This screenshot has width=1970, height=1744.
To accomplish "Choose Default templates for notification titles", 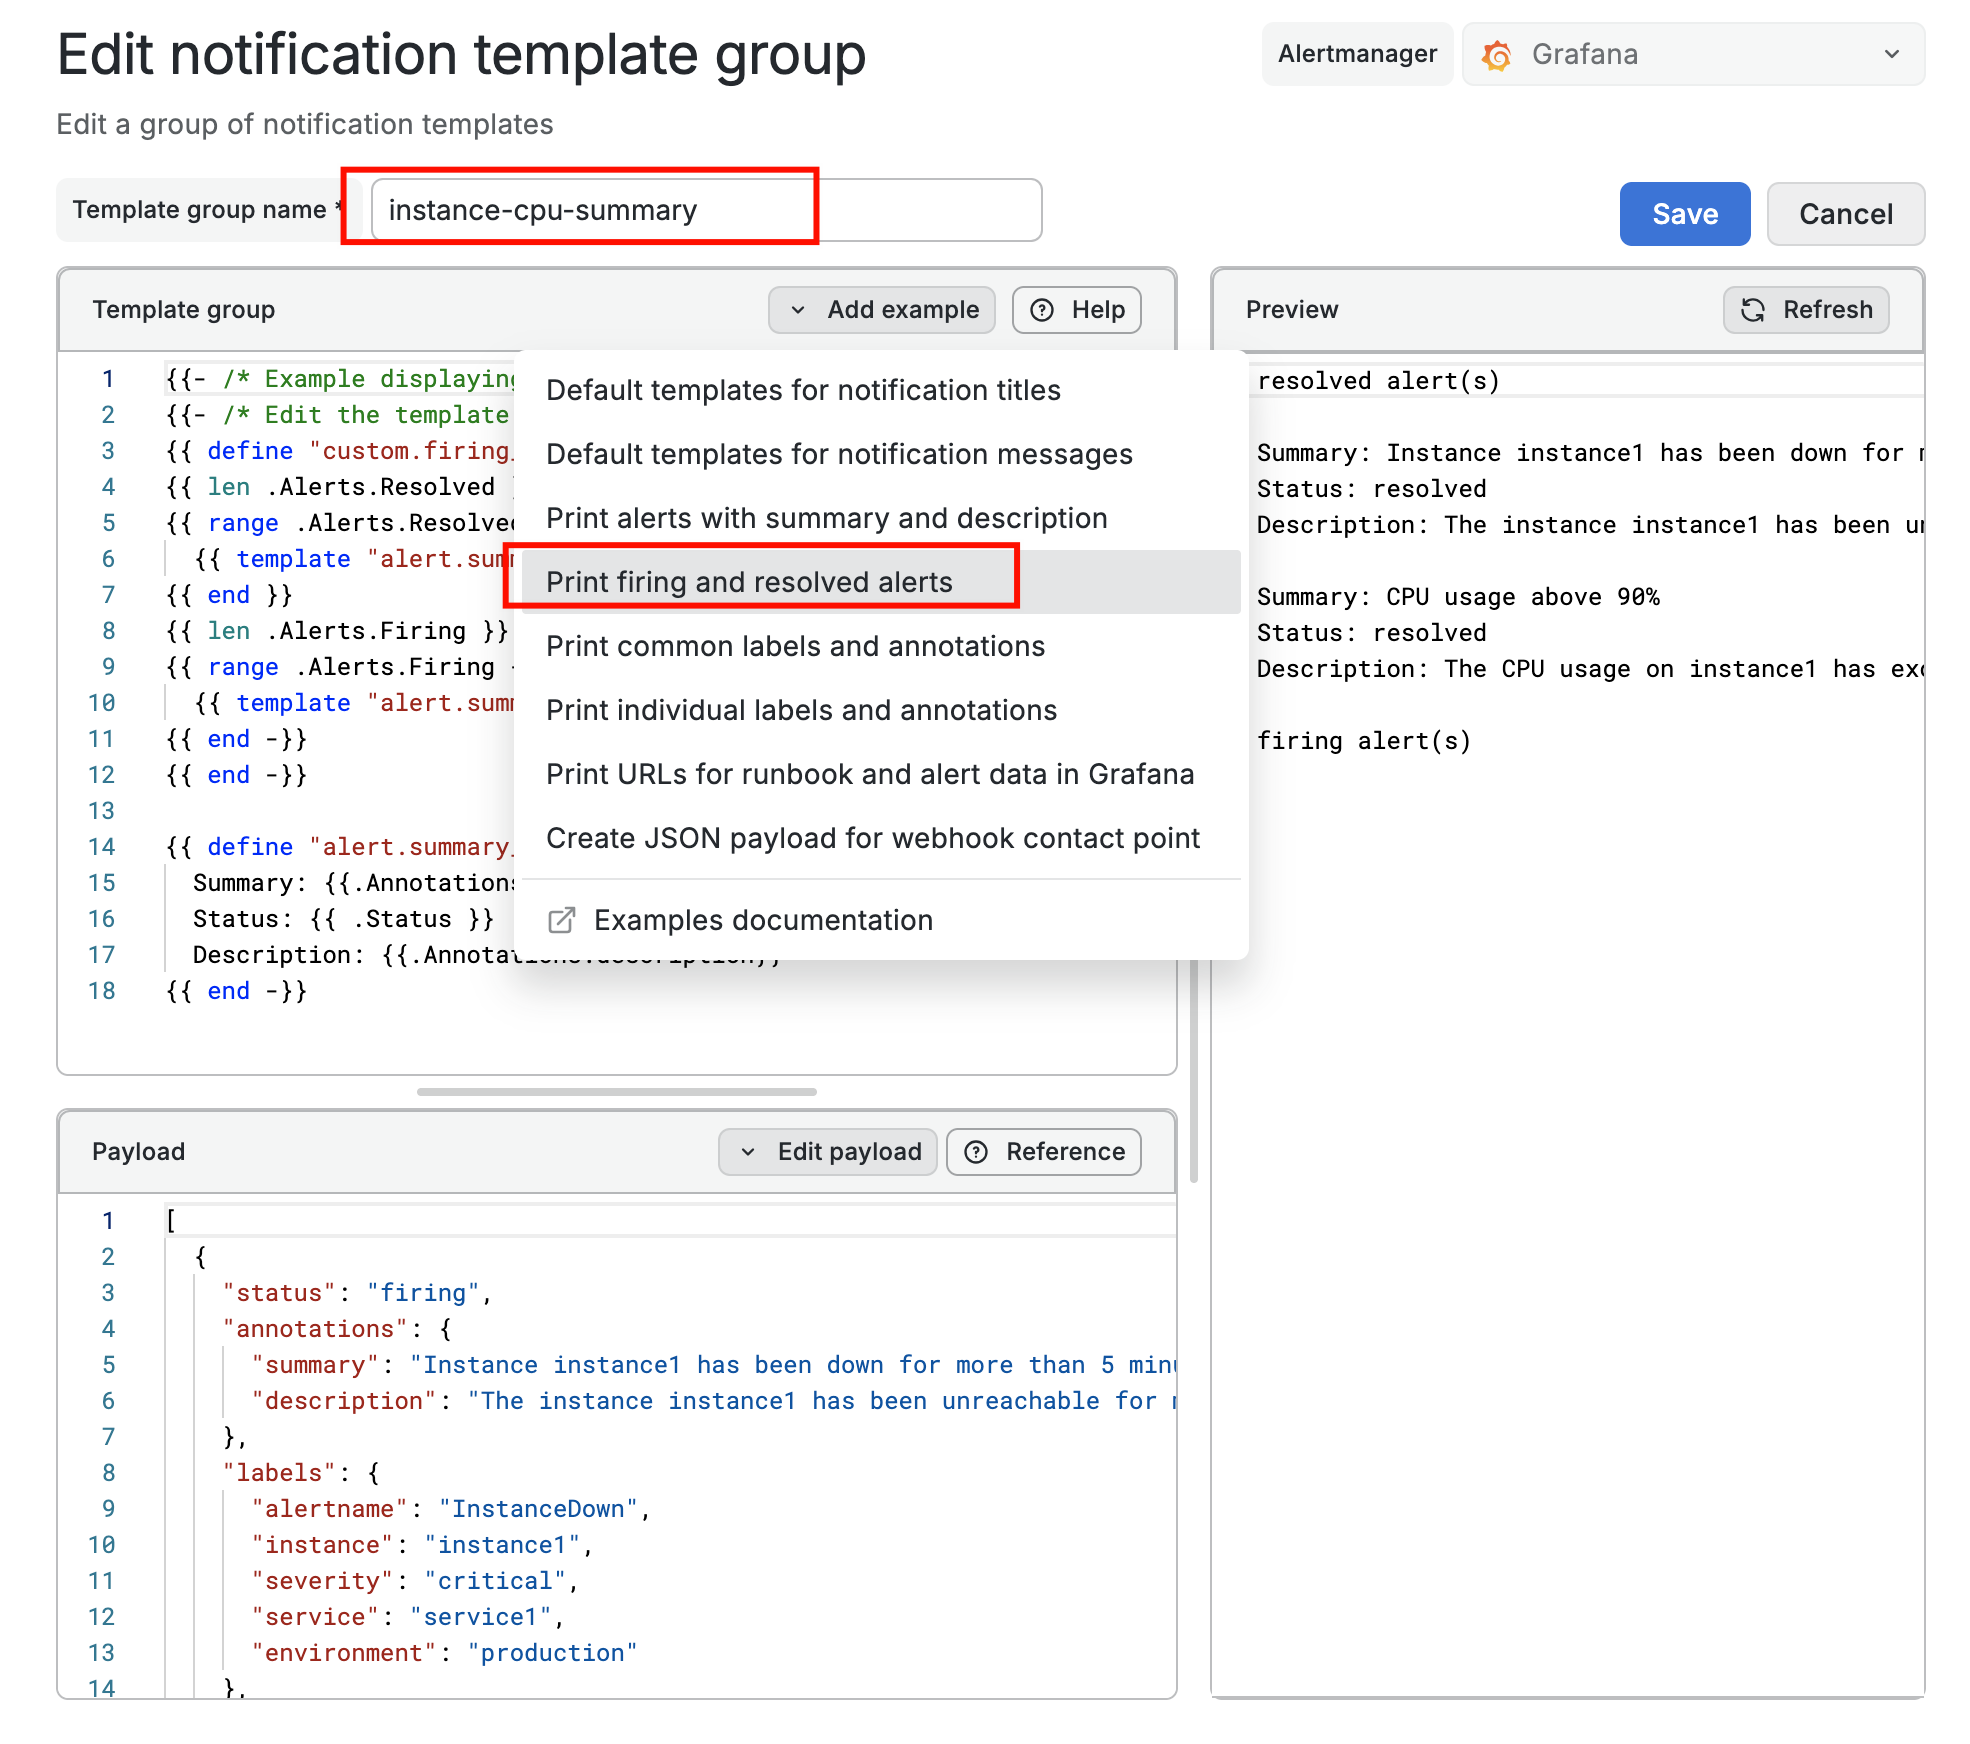I will pyautogui.click(x=803, y=390).
